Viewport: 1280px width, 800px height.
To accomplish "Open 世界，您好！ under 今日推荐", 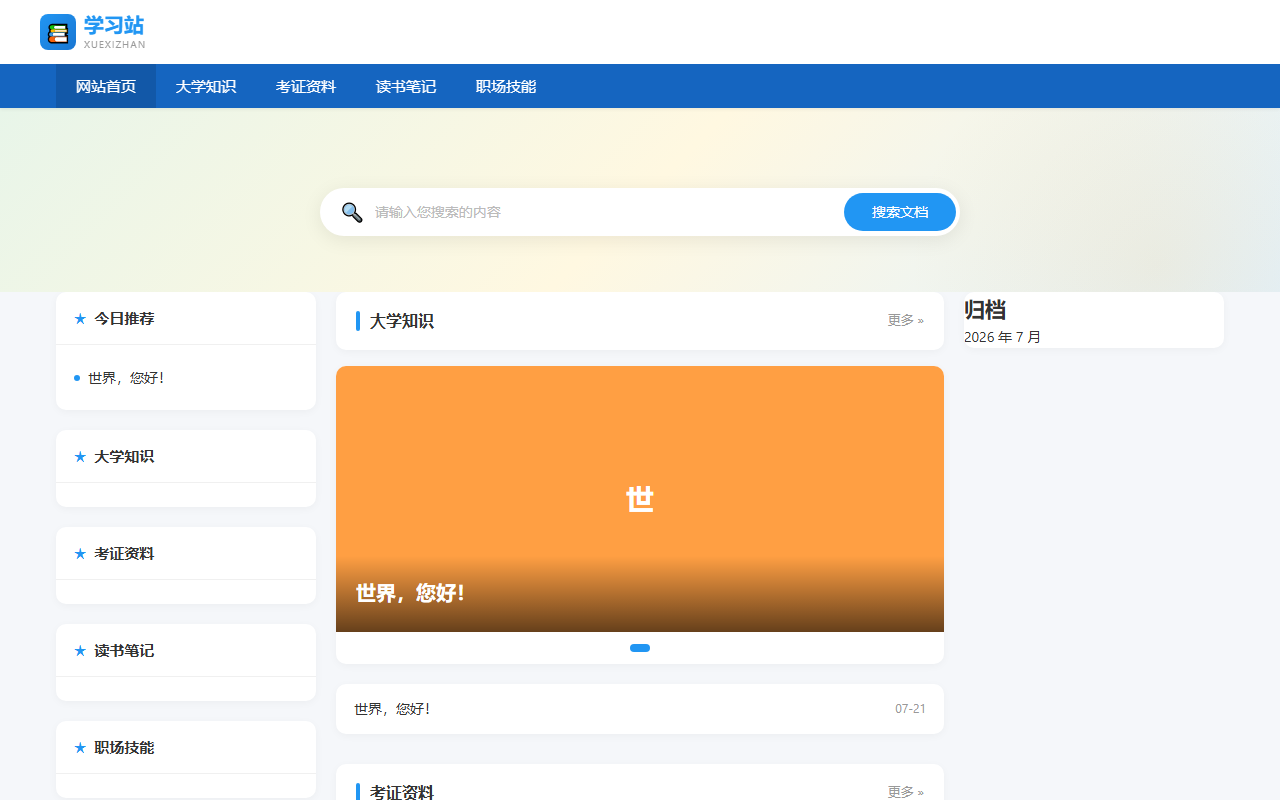I will (x=126, y=378).
